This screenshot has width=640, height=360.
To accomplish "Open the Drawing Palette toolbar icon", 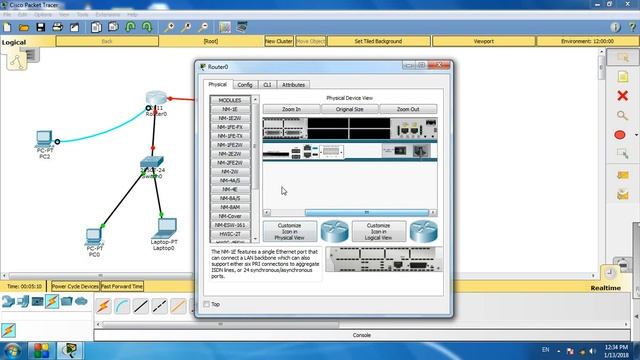I will point(225,27).
